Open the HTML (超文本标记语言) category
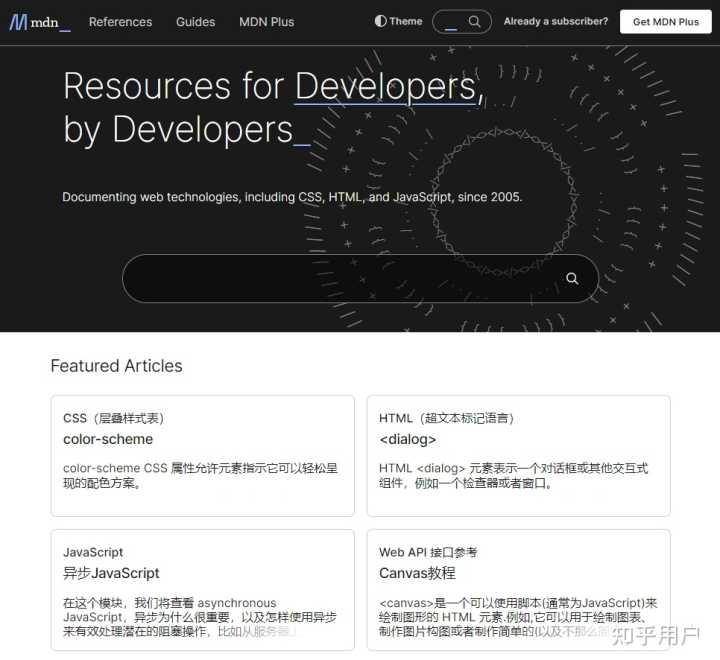 coord(446,418)
